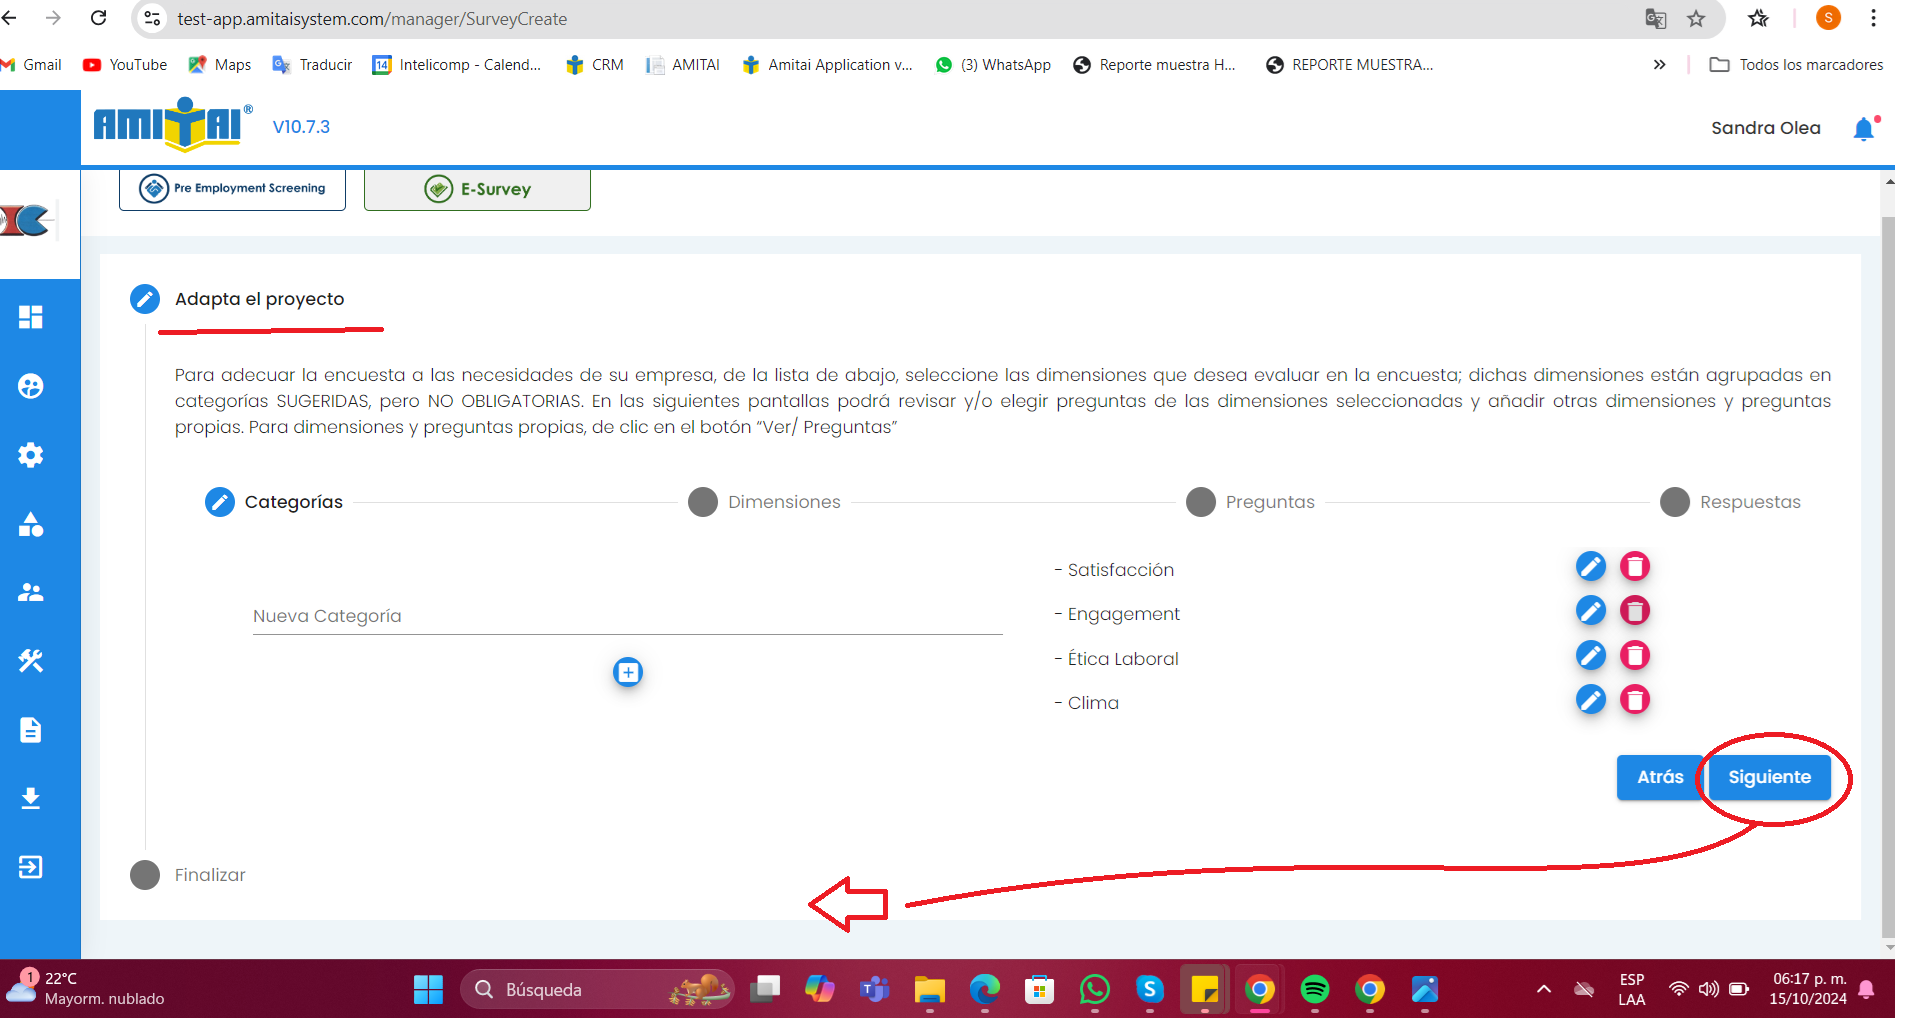This screenshot has height=1024, width=1909.
Task: Click the Atrás button
Action: 1659,778
